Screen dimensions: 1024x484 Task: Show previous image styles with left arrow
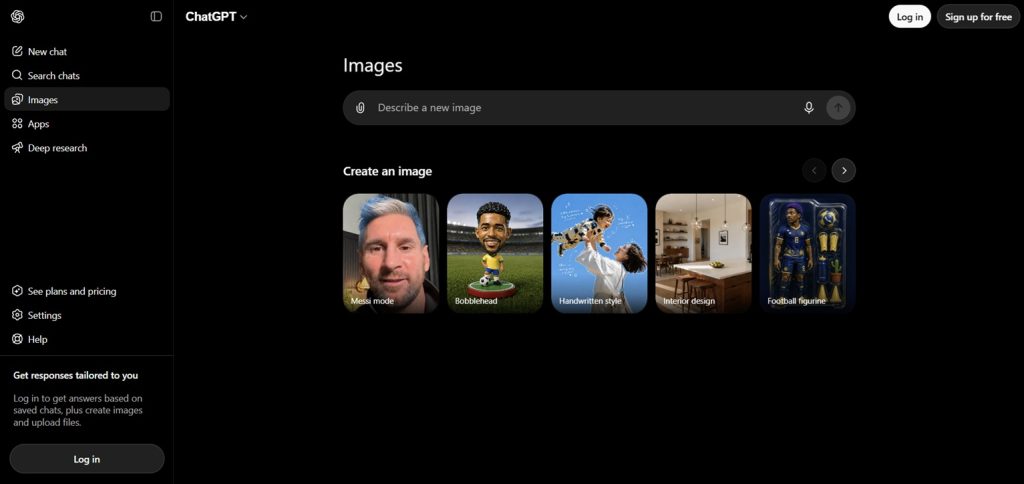(x=814, y=170)
